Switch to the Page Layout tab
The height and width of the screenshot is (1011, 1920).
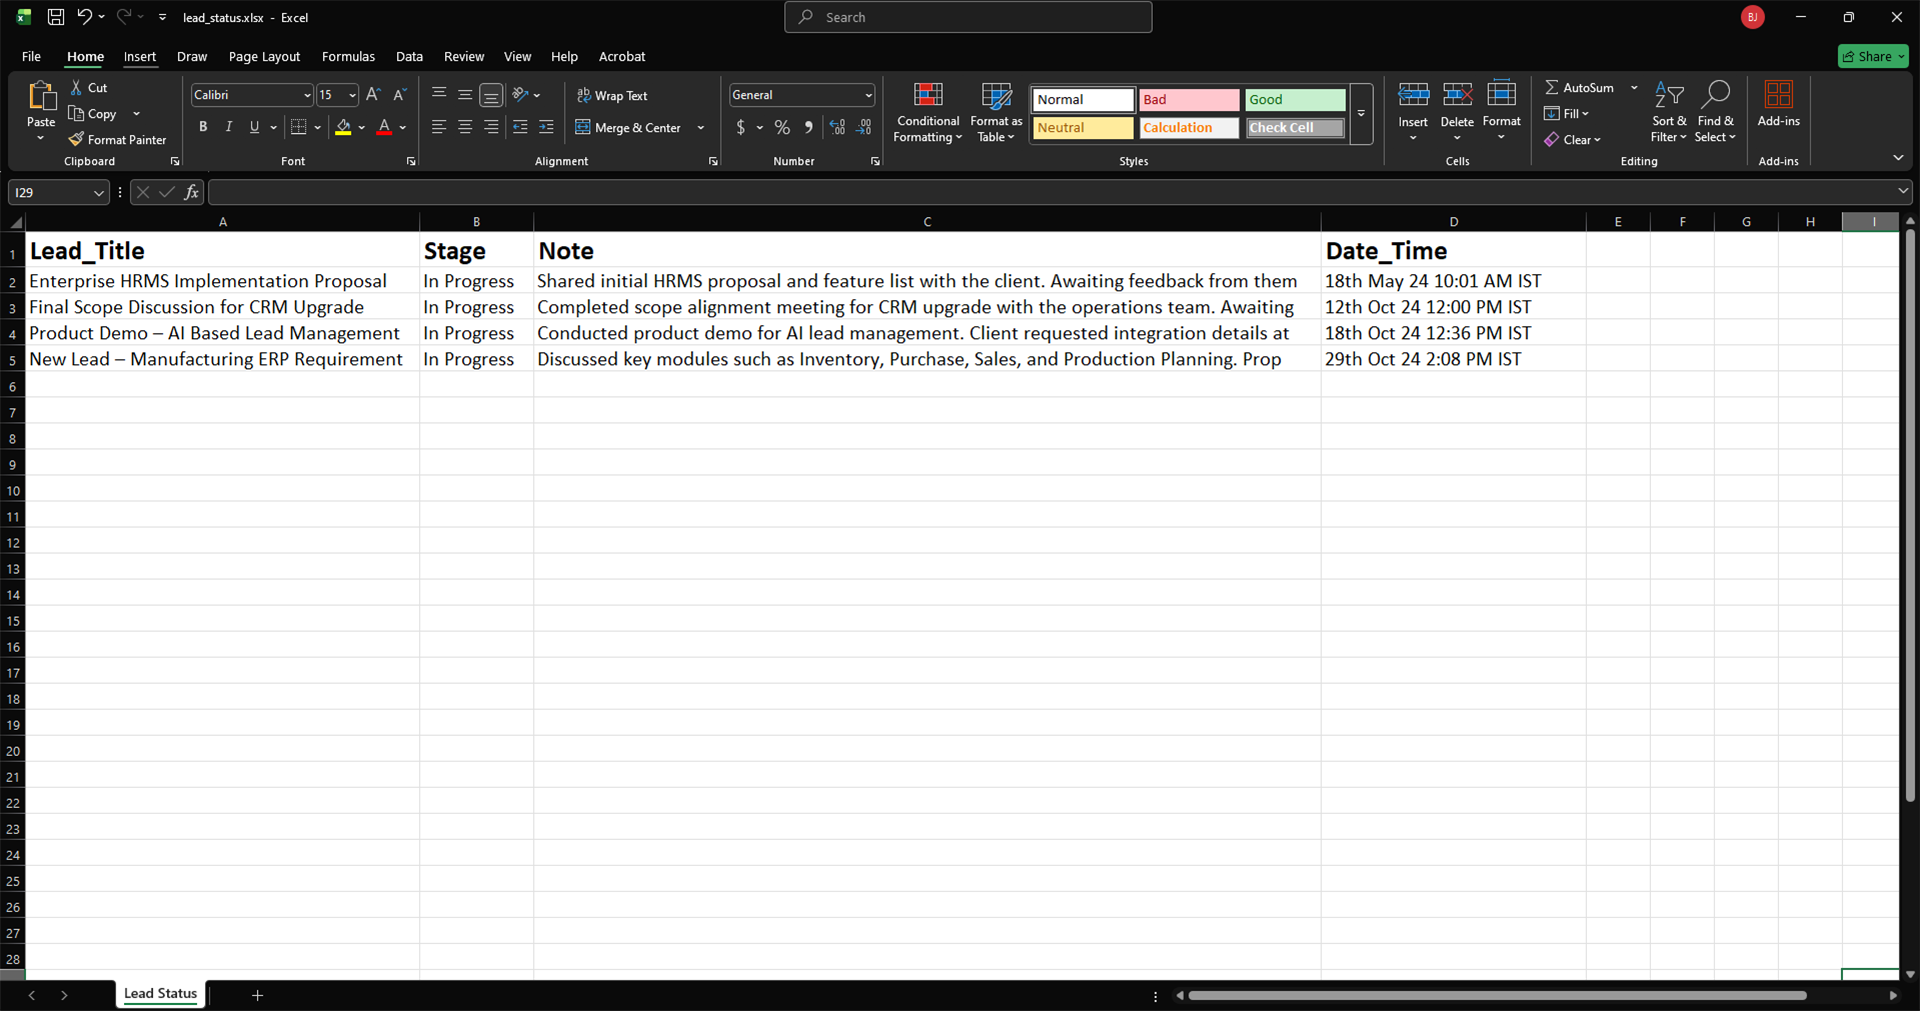pyautogui.click(x=264, y=57)
